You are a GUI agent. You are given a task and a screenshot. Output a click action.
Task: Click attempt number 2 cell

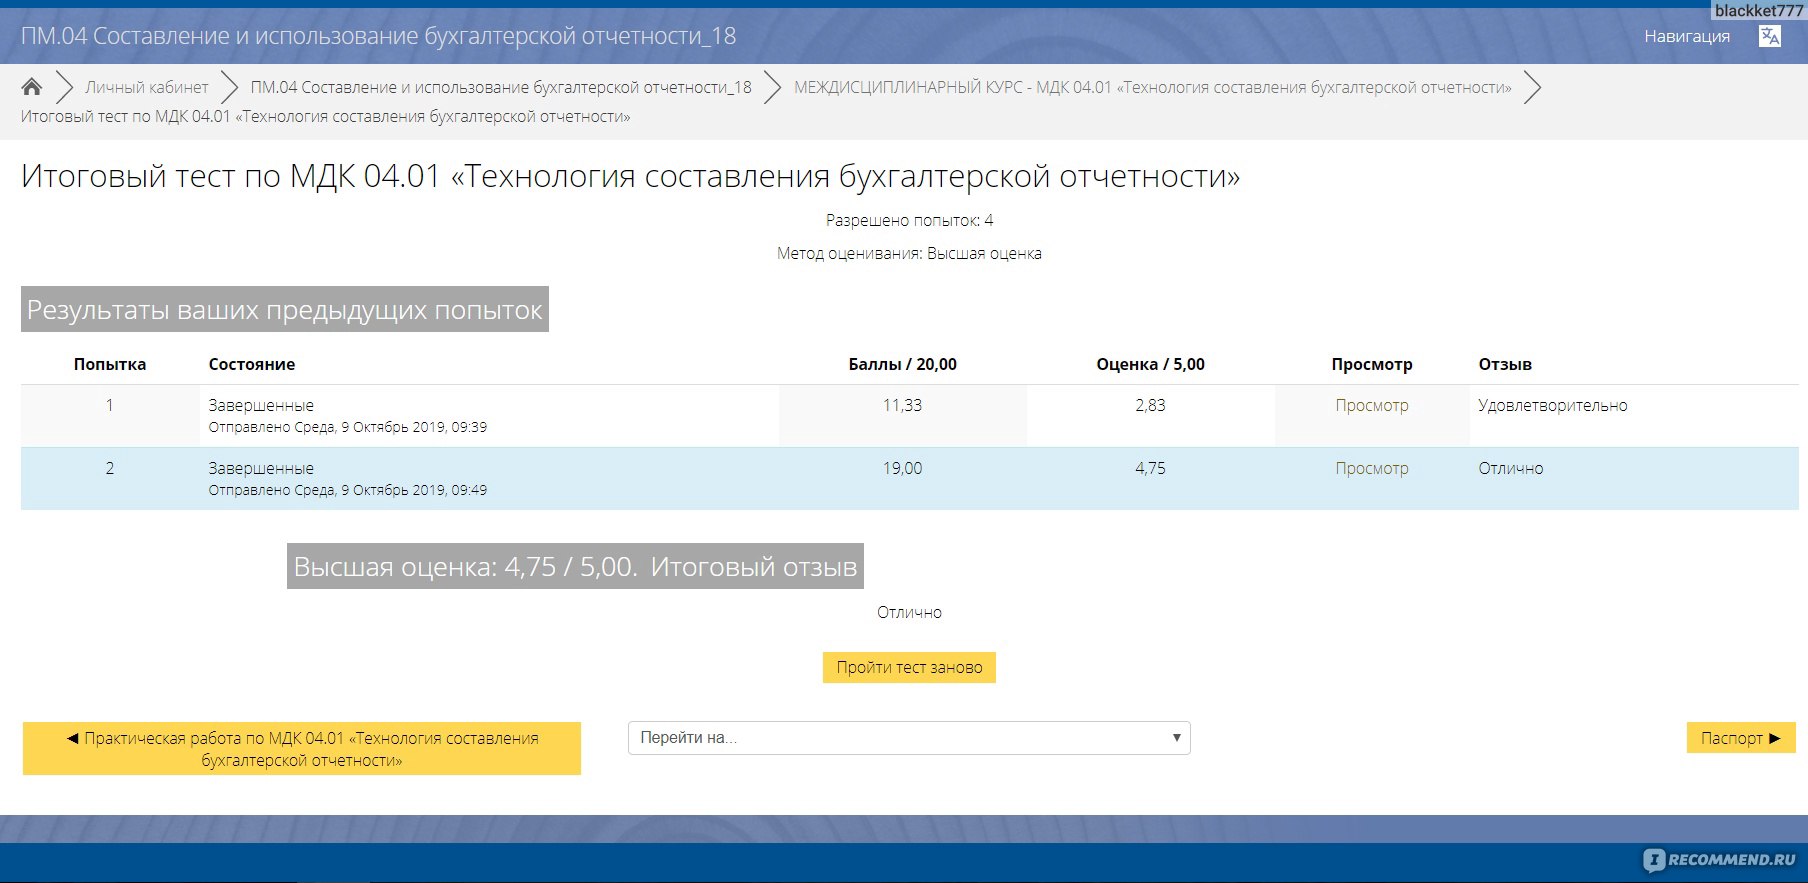tap(110, 468)
